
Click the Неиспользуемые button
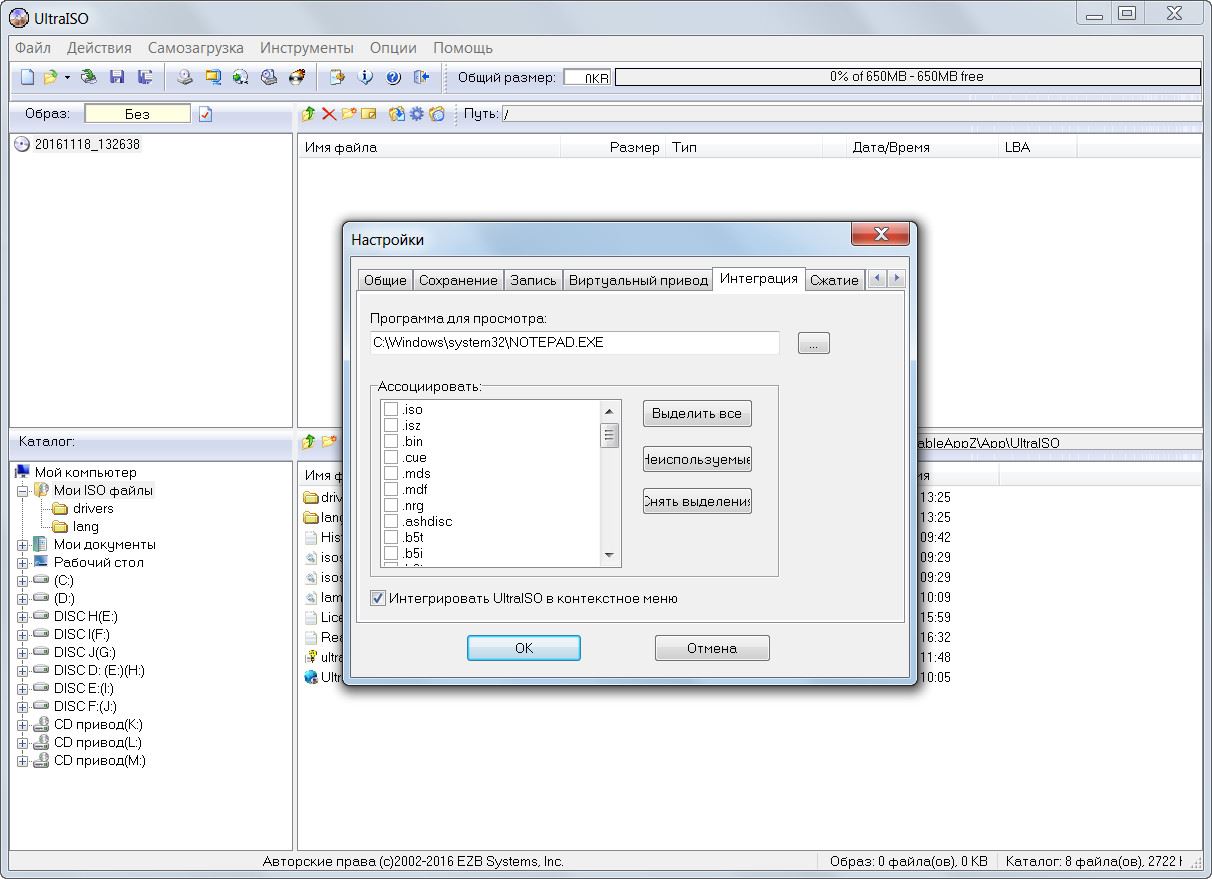tap(697, 459)
